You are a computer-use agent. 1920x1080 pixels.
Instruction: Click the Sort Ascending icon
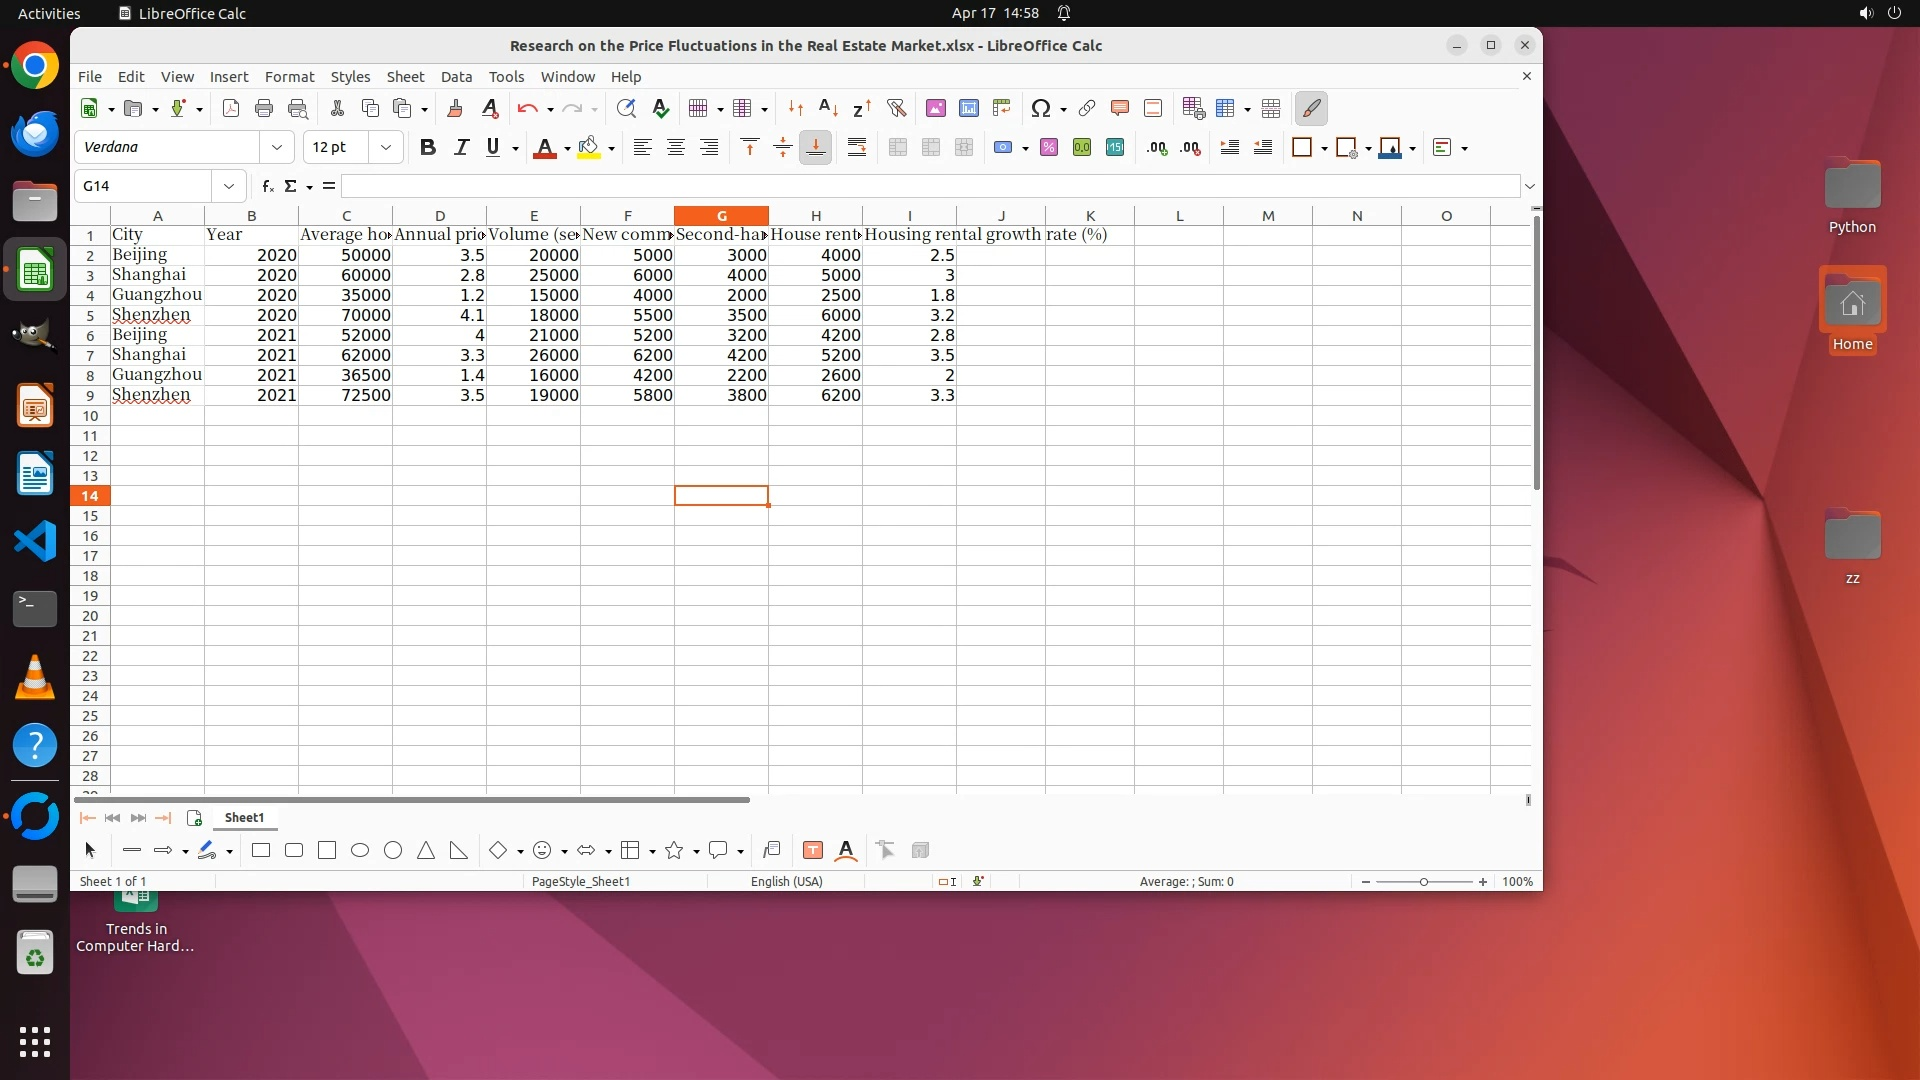(828, 108)
